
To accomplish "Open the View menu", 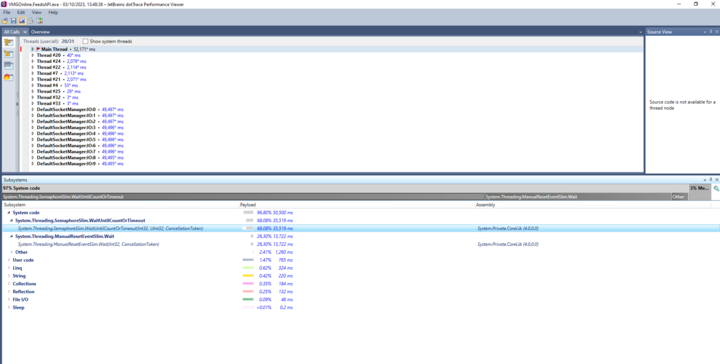I will coord(36,12).
